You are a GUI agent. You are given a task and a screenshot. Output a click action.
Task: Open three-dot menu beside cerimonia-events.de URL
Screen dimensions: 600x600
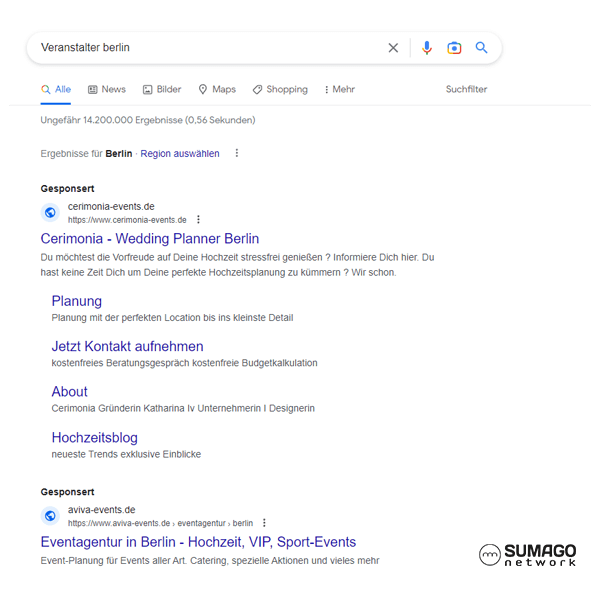pos(198,219)
